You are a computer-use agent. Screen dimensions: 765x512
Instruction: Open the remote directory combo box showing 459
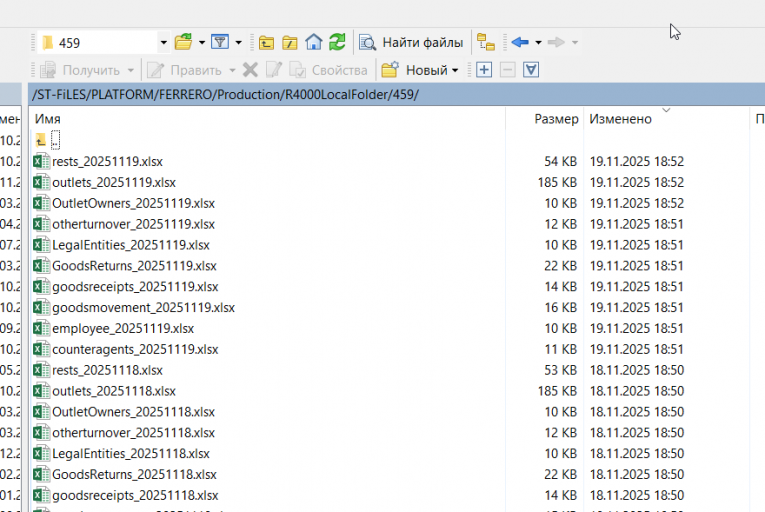coord(103,42)
